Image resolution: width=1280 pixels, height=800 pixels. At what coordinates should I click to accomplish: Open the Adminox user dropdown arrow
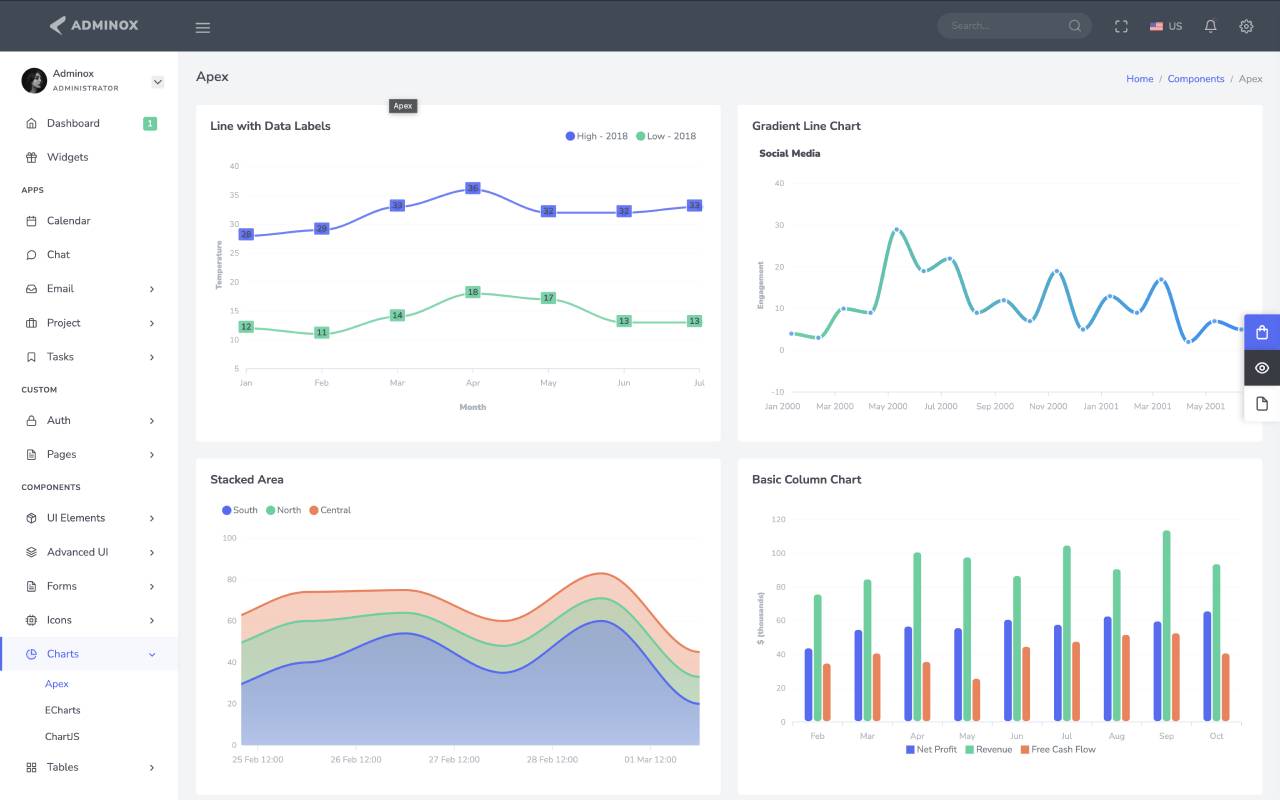[157, 82]
